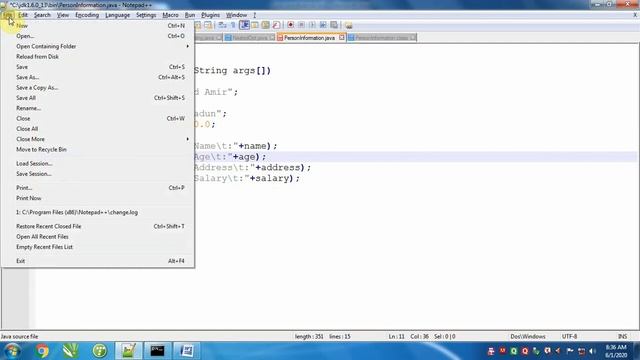Open Google Chrome from the taskbar
Screen dimensions: 640x360
[x=42, y=351]
